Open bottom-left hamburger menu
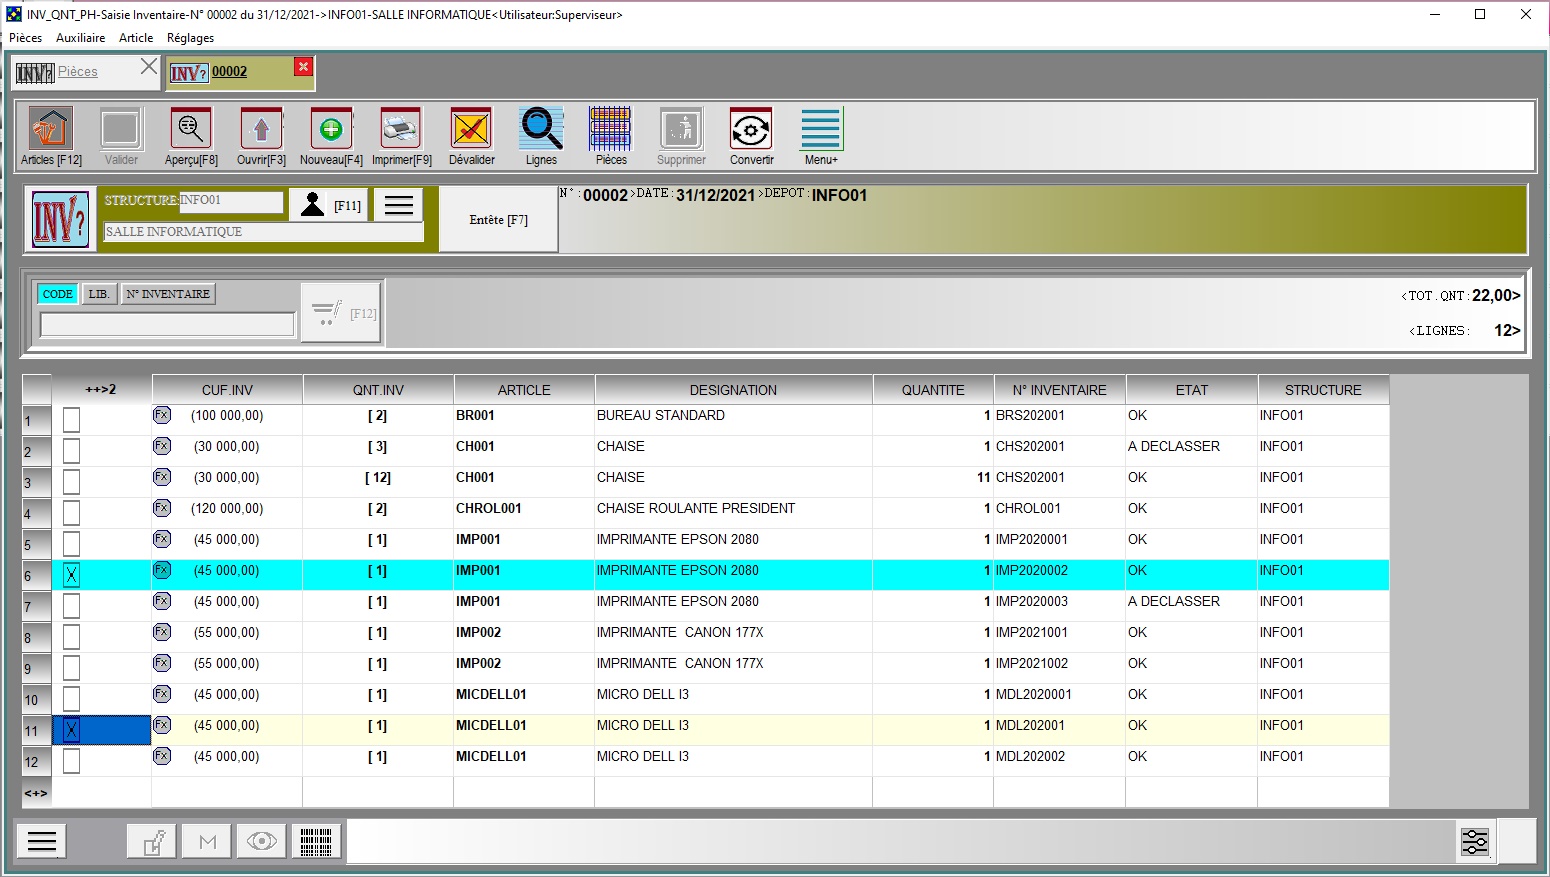 [42, 842]
